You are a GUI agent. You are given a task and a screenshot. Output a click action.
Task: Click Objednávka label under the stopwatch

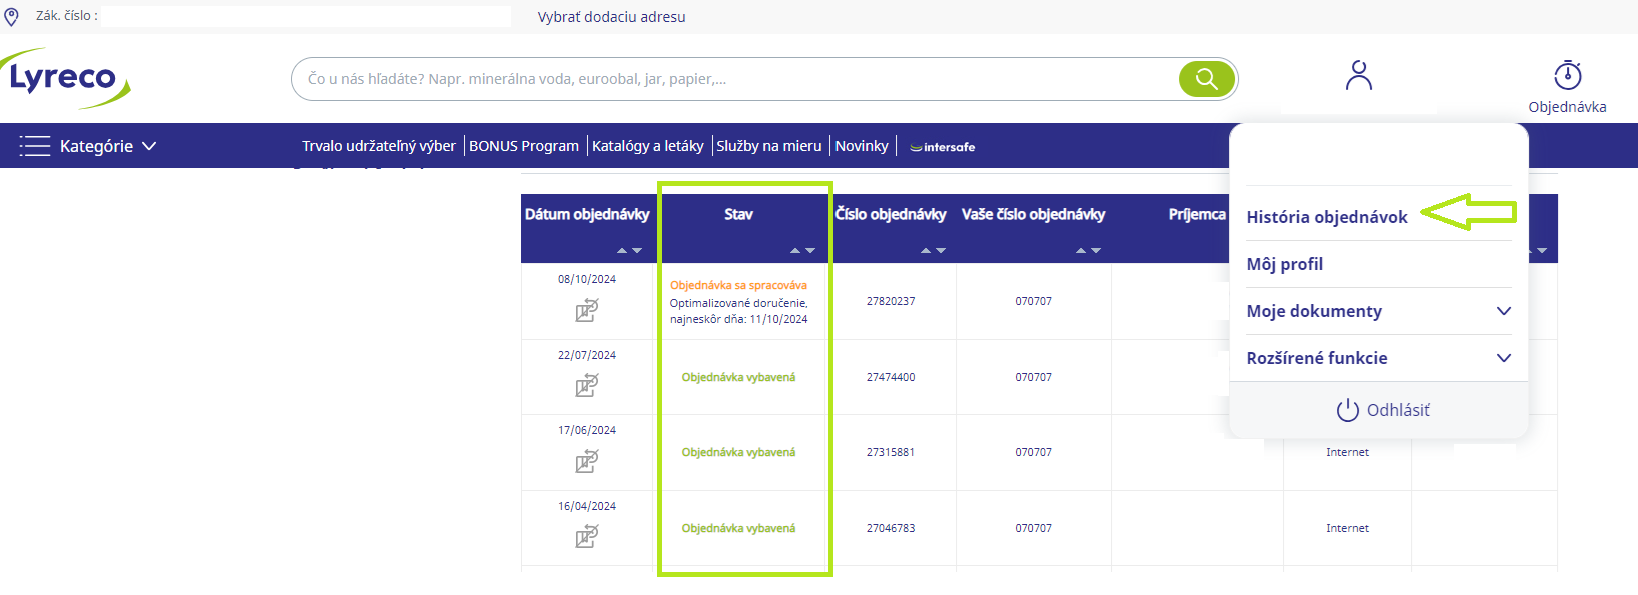click(1568, 107)
